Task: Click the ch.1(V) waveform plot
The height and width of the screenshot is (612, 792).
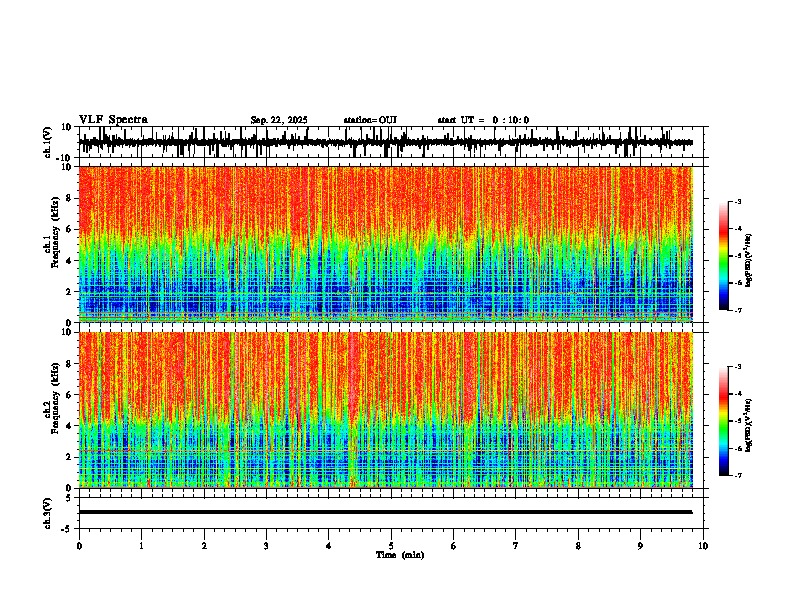Action: (x=391, y=142)
